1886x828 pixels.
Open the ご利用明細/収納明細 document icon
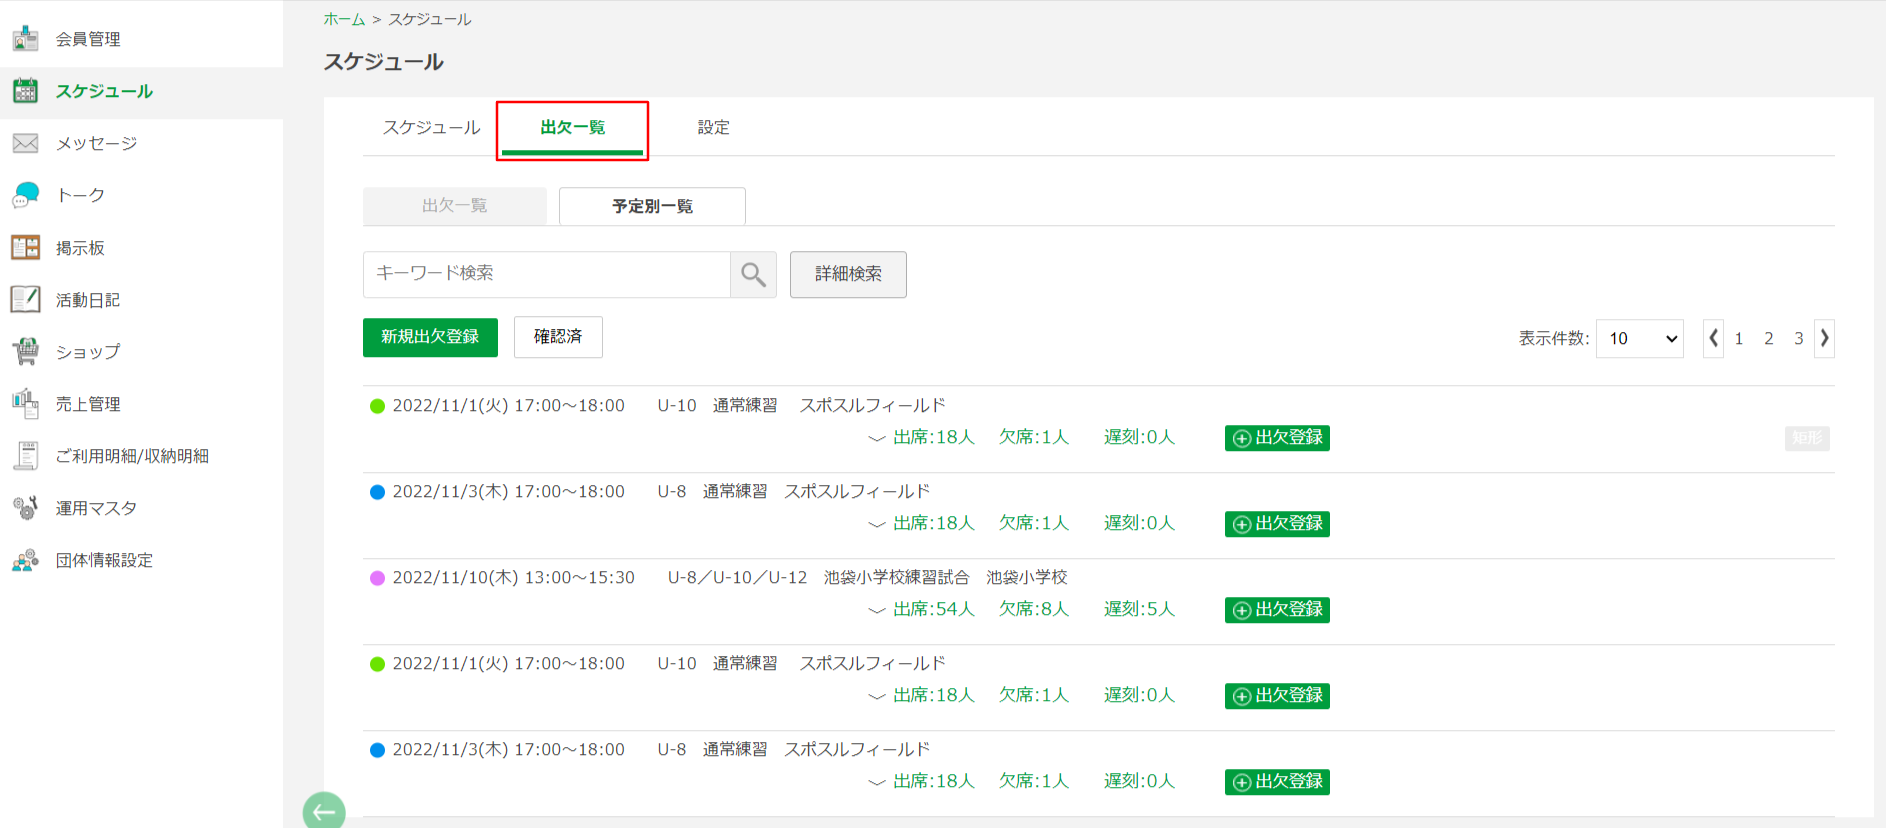click(x=25, y=455)
